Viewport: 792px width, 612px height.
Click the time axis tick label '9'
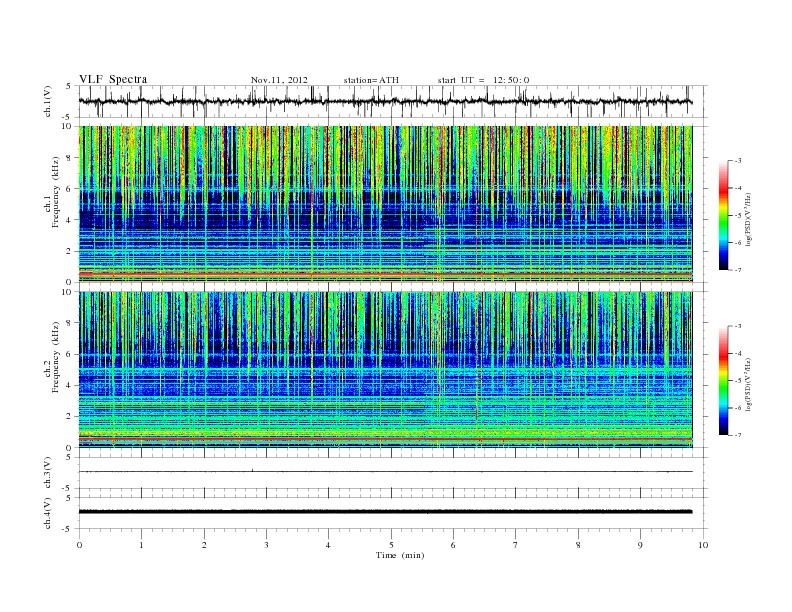tap(640, 545)
